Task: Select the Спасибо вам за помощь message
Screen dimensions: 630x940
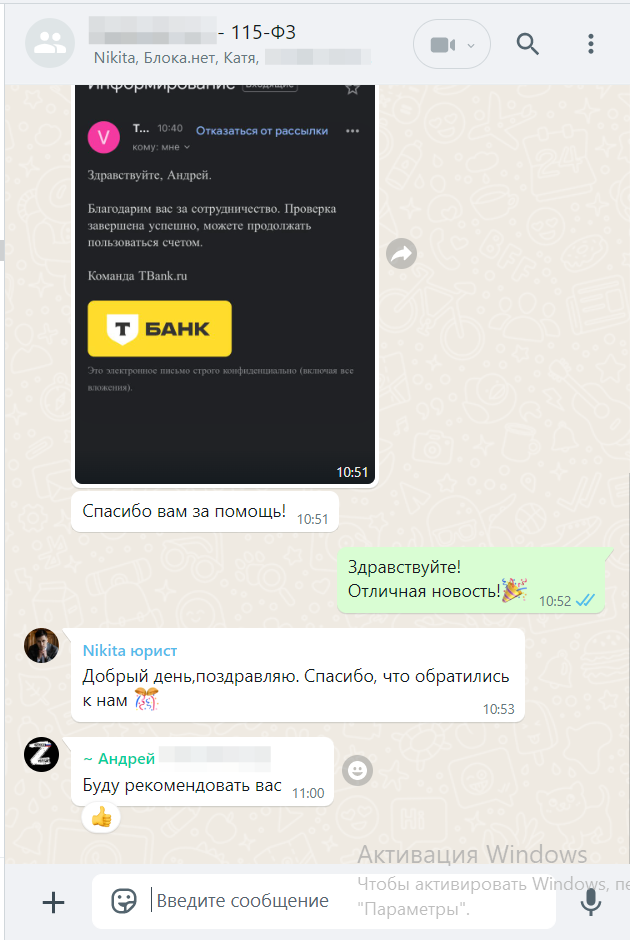Action: (205, 512)
